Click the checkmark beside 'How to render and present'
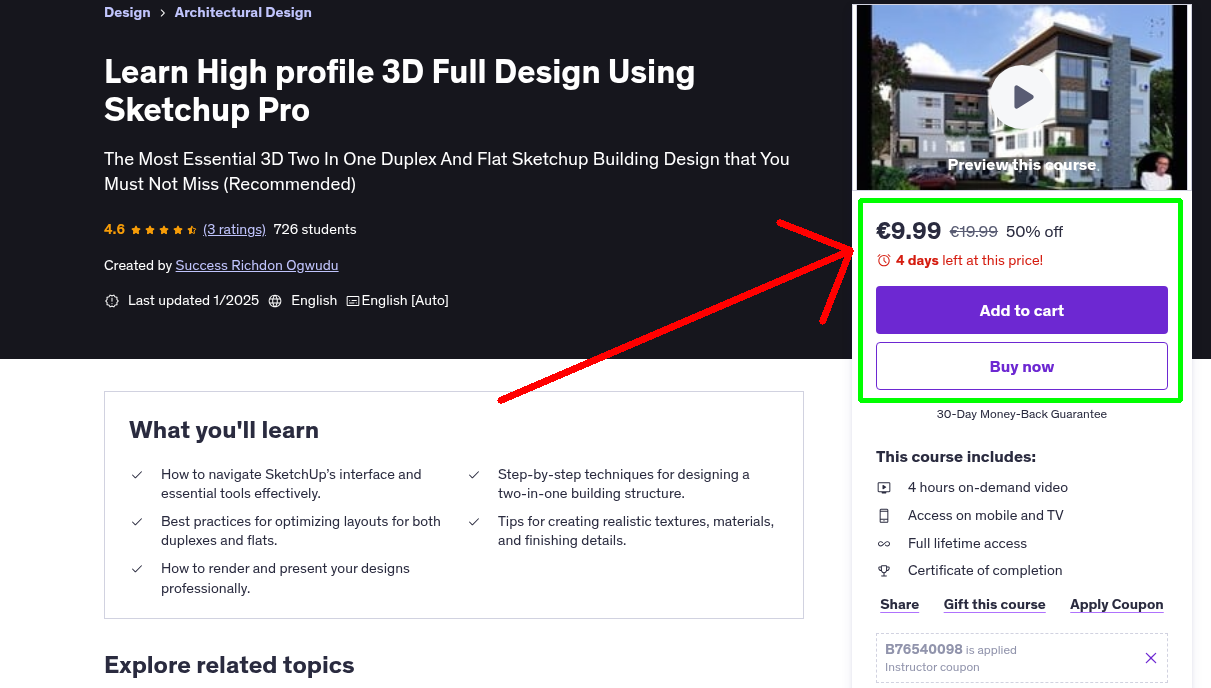Screen dimensions: 1211x688 pos(137,569)
